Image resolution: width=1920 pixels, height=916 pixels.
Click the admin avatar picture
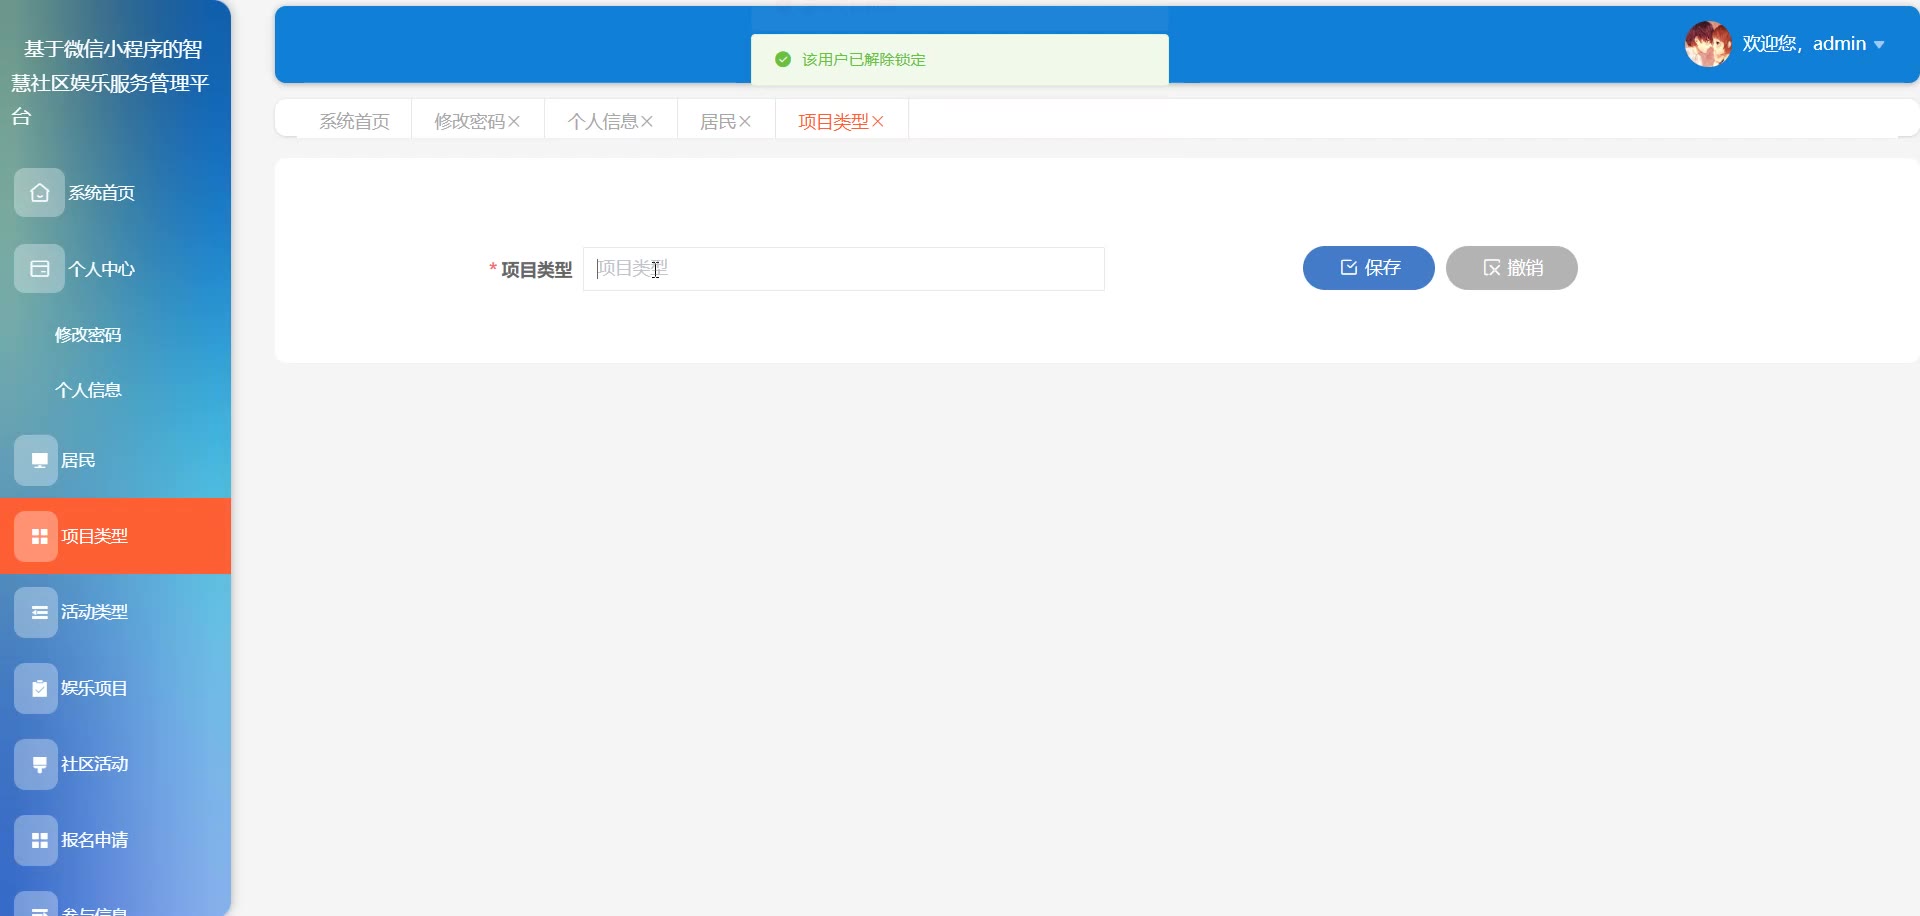[x=1708, y=44]
